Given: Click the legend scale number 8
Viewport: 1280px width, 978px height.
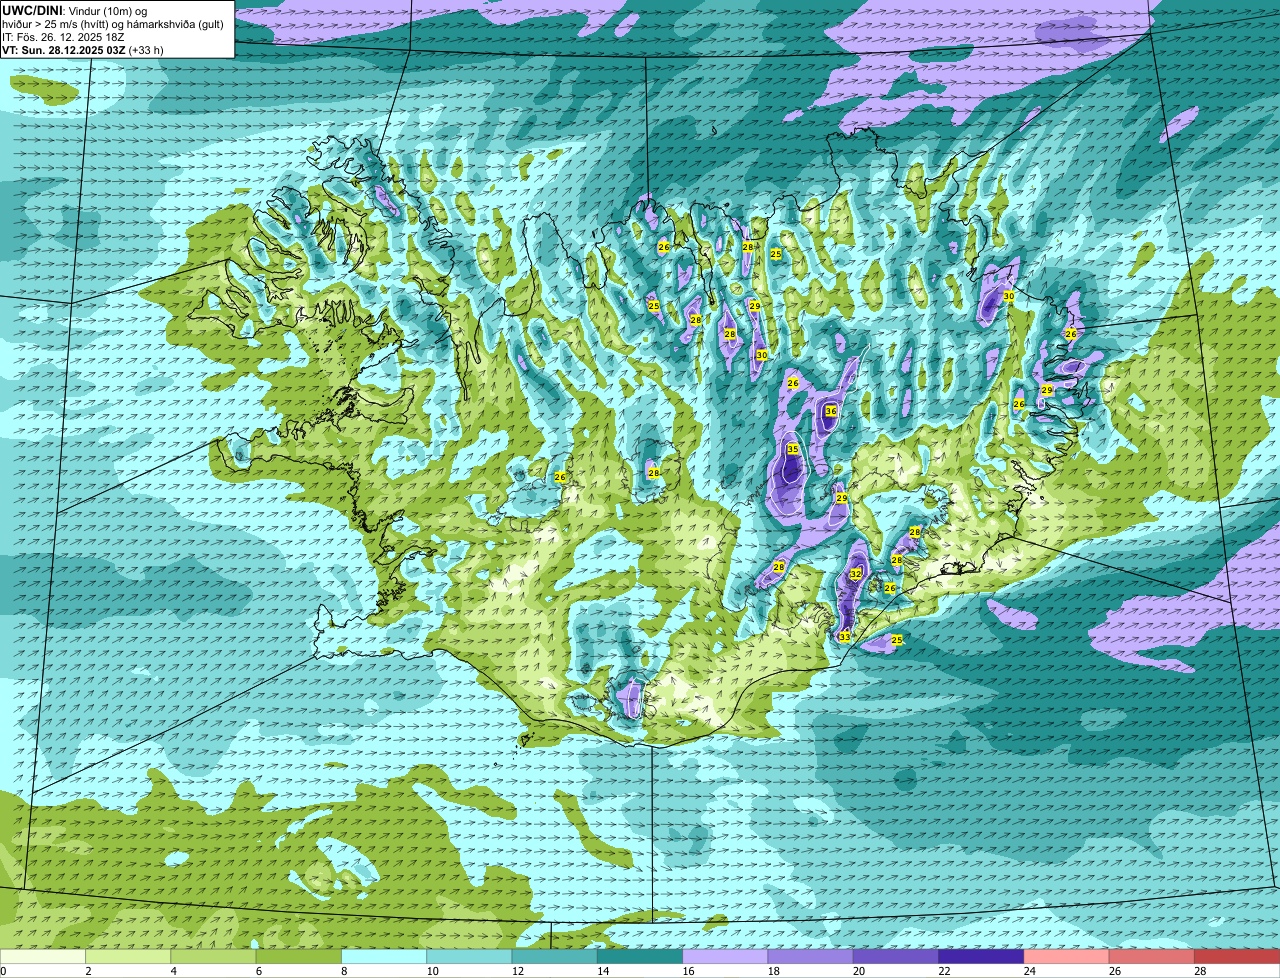Looking at the screenshot, I should [343, 971].
